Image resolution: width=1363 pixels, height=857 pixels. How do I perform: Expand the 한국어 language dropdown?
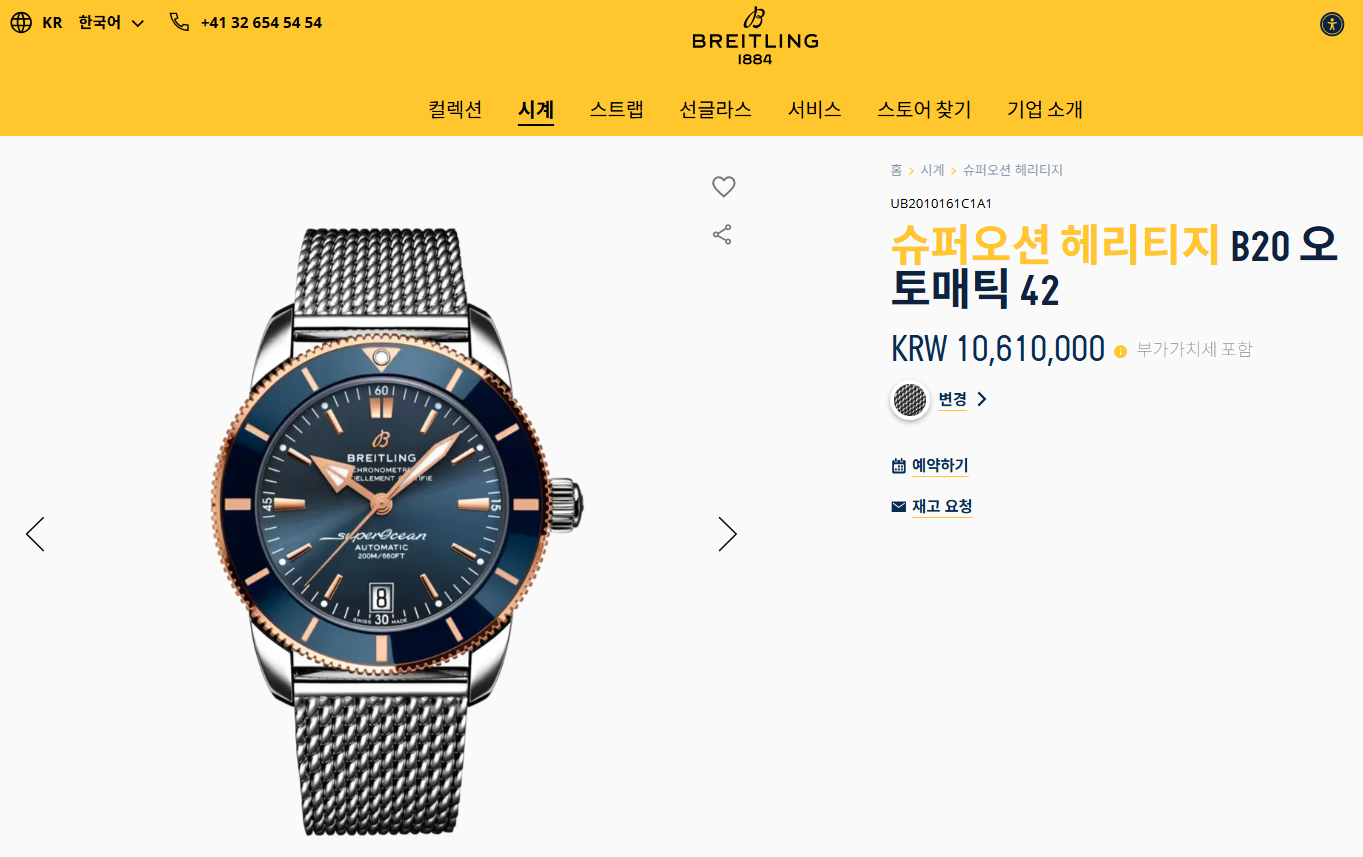111,22
